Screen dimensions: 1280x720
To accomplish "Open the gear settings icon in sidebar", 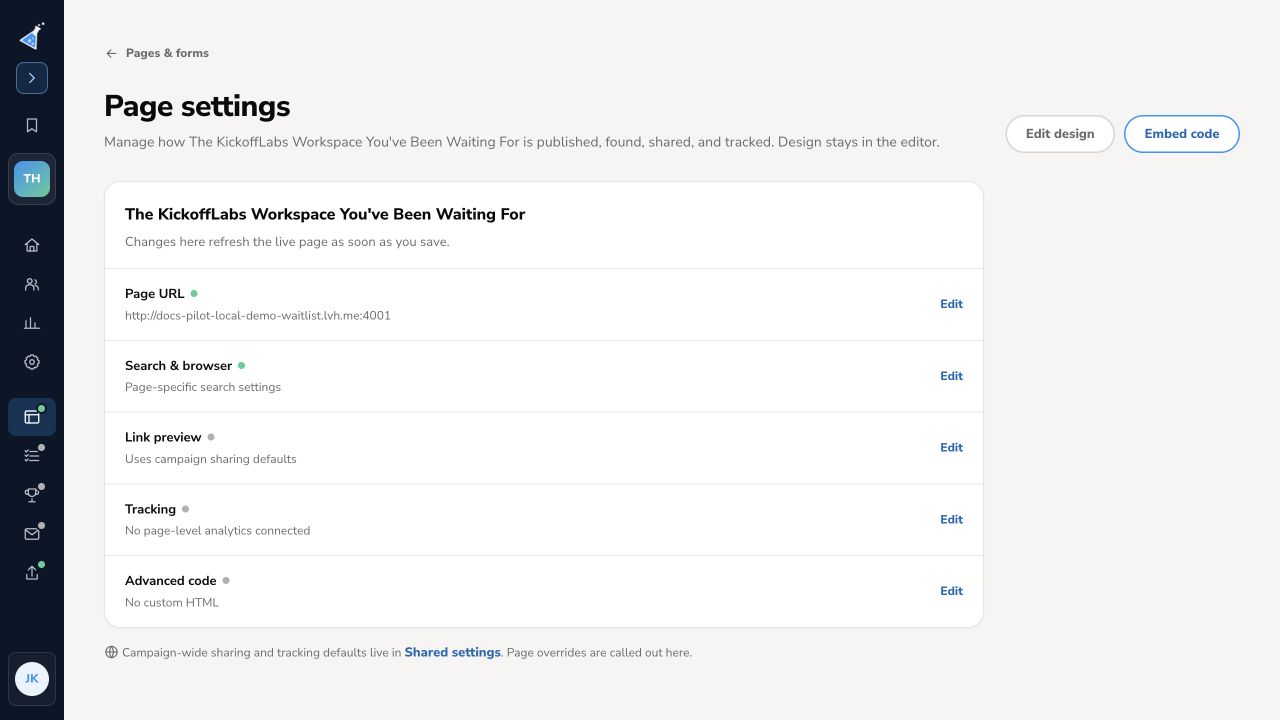I will (32, 362).
